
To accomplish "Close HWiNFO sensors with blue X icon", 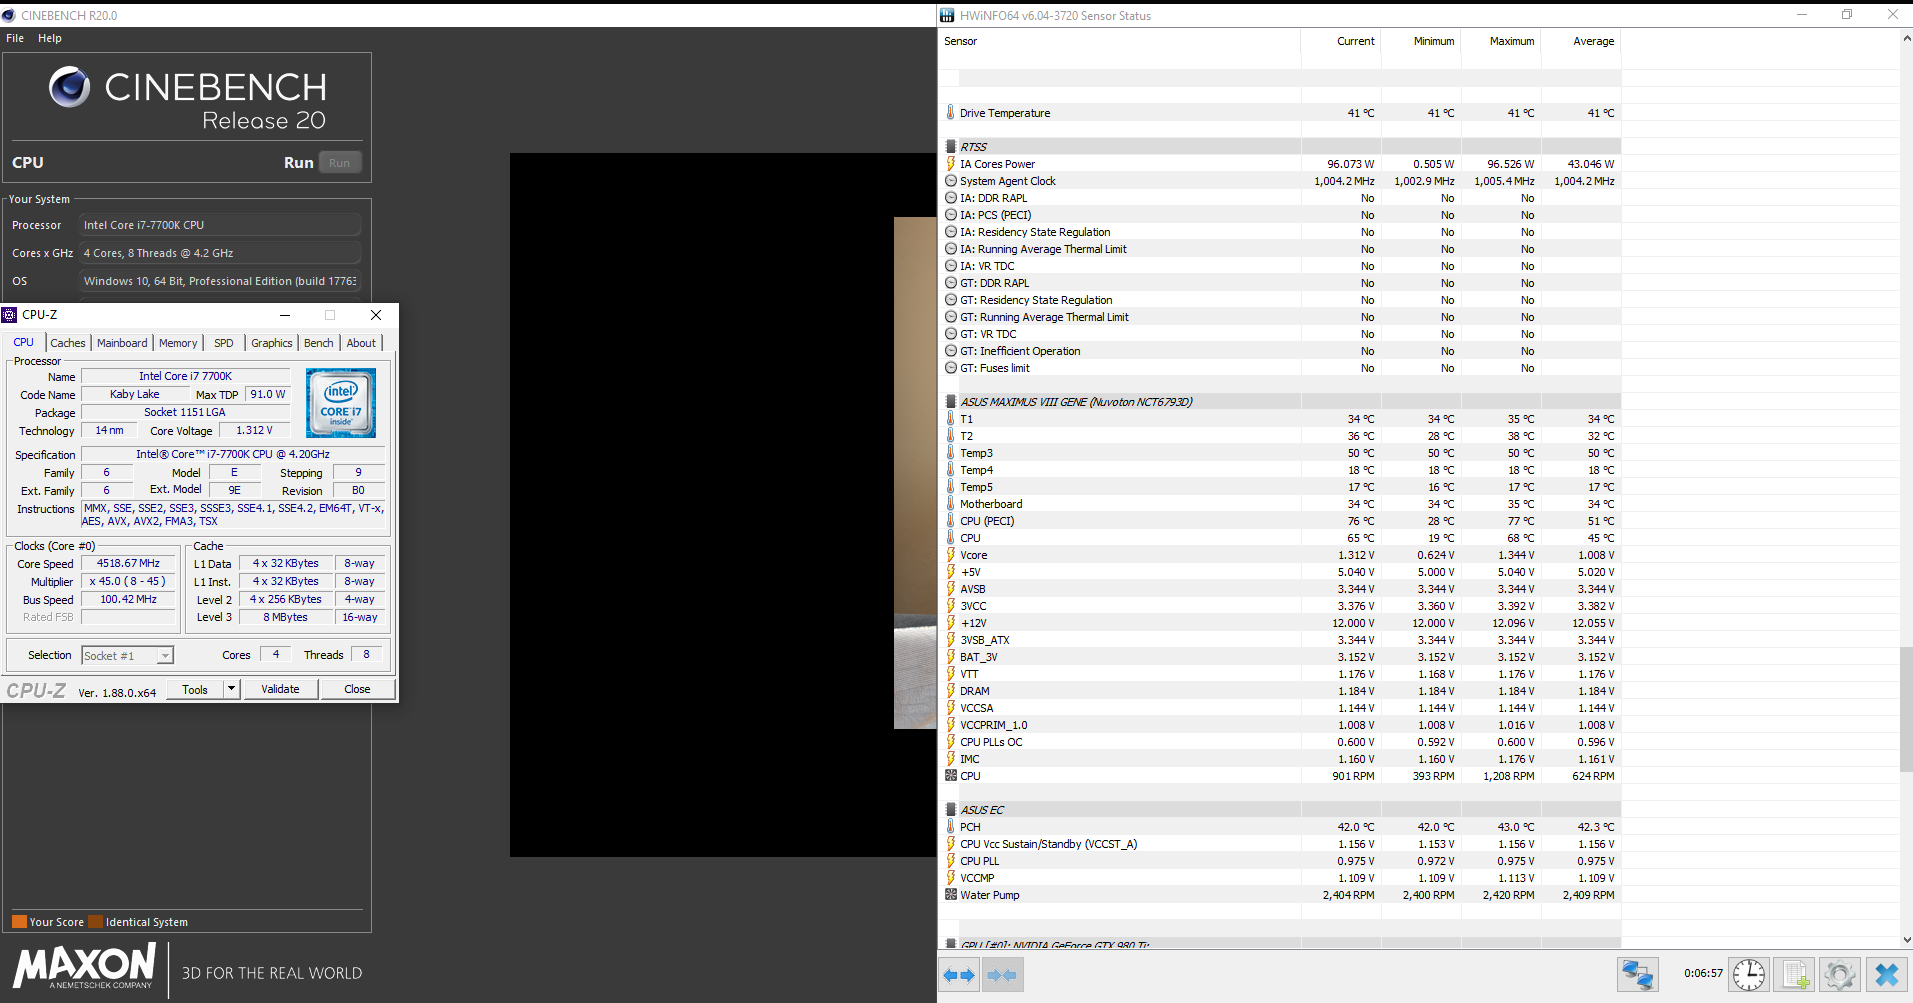I will [1886, 974].
